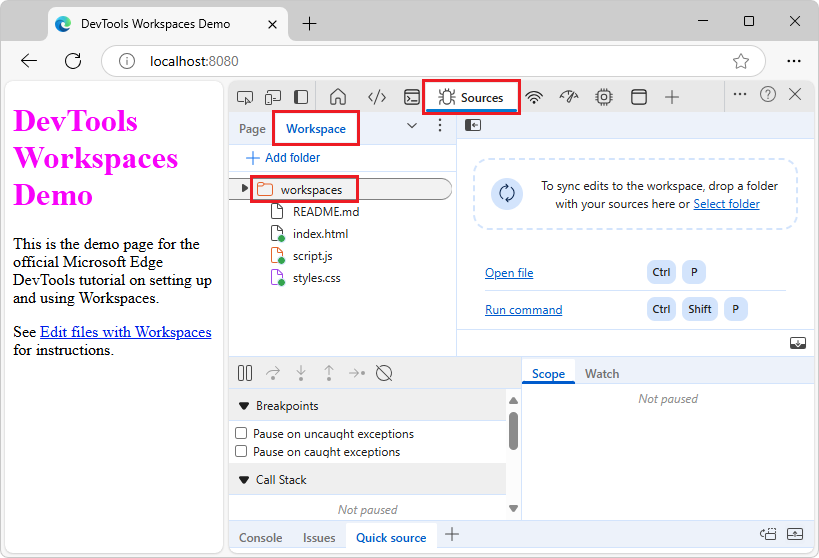Click the debugger pane scrollbar thumb
The image size is (819, 558).
coord(513,431)
